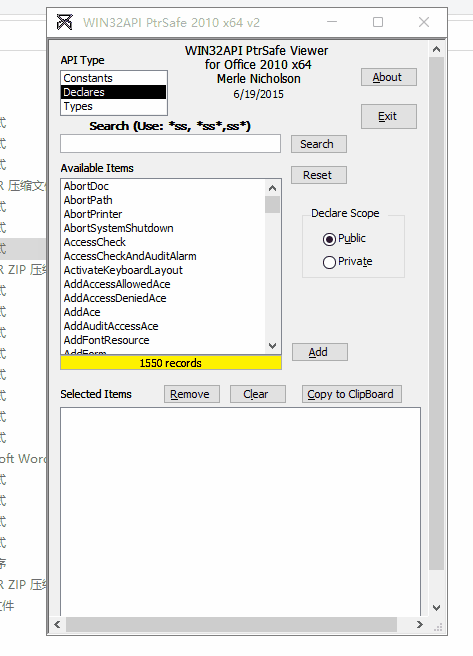Click the app icon in title bar
This screenshot has width=473, height=656.
click(x=65, y=22)
